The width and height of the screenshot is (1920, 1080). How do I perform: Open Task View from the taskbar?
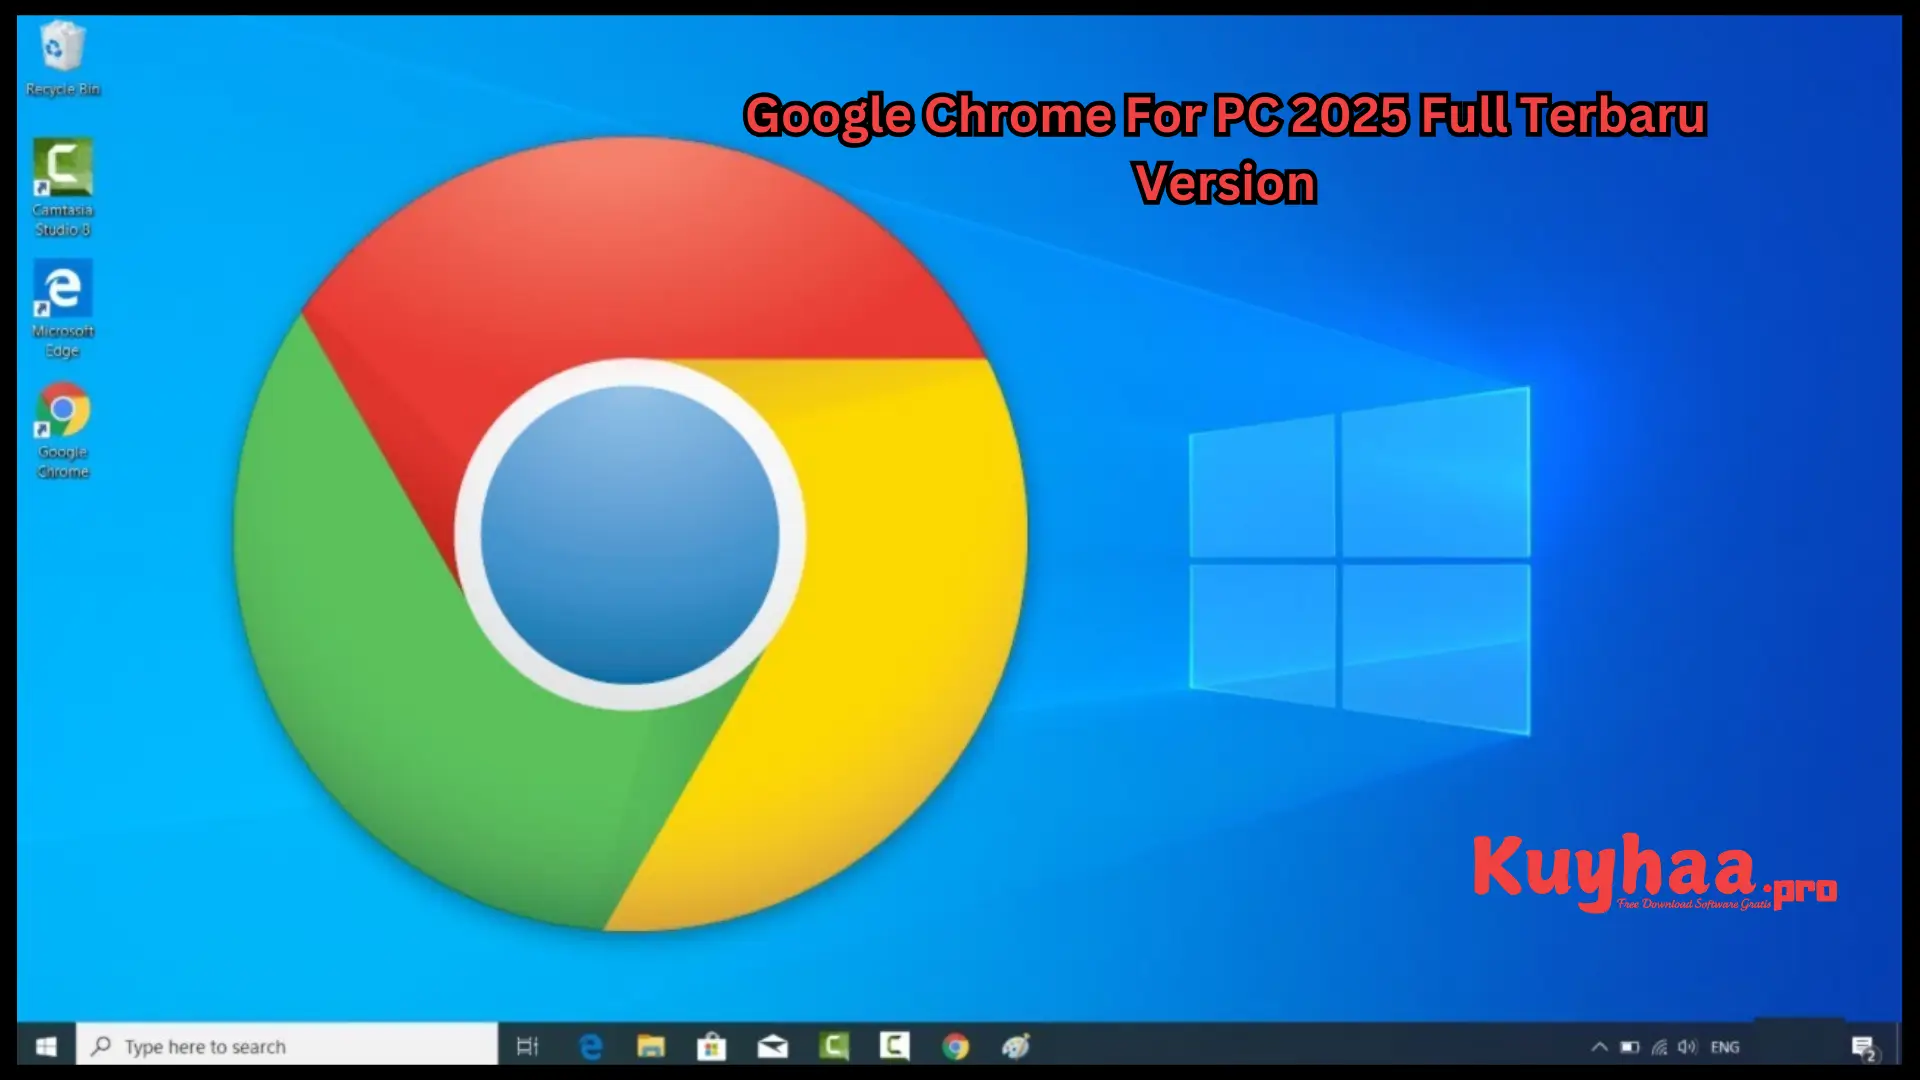click(527, 1046)
